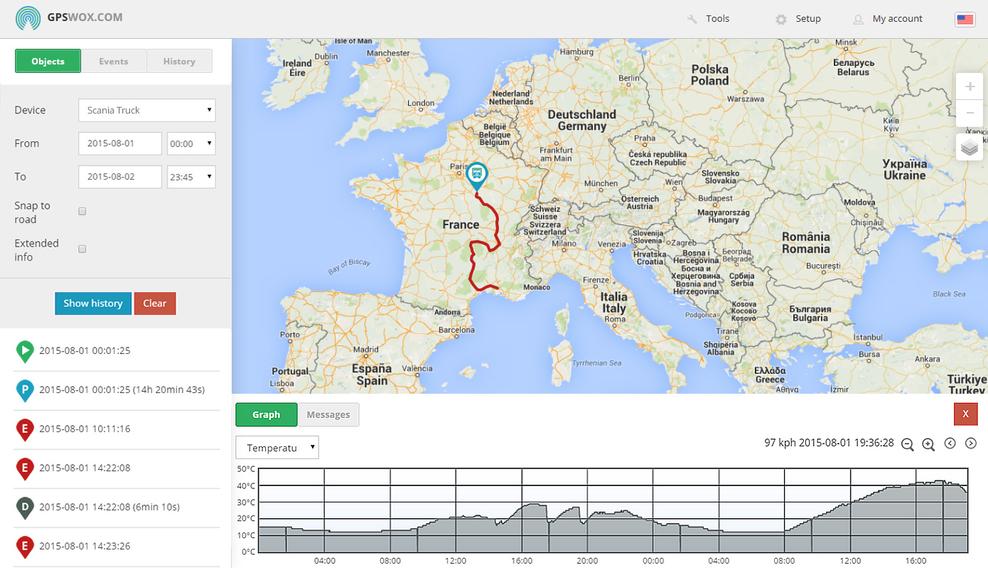Switch to the Events tab

click(113, 61)
